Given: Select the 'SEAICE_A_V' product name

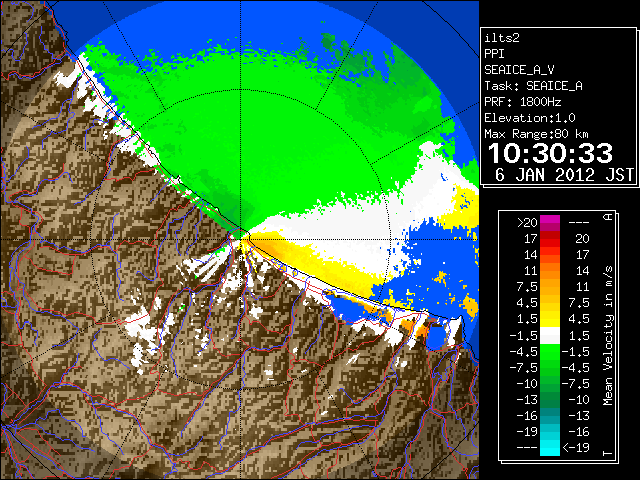Looking at the screenshot, I should pos(519,70).
